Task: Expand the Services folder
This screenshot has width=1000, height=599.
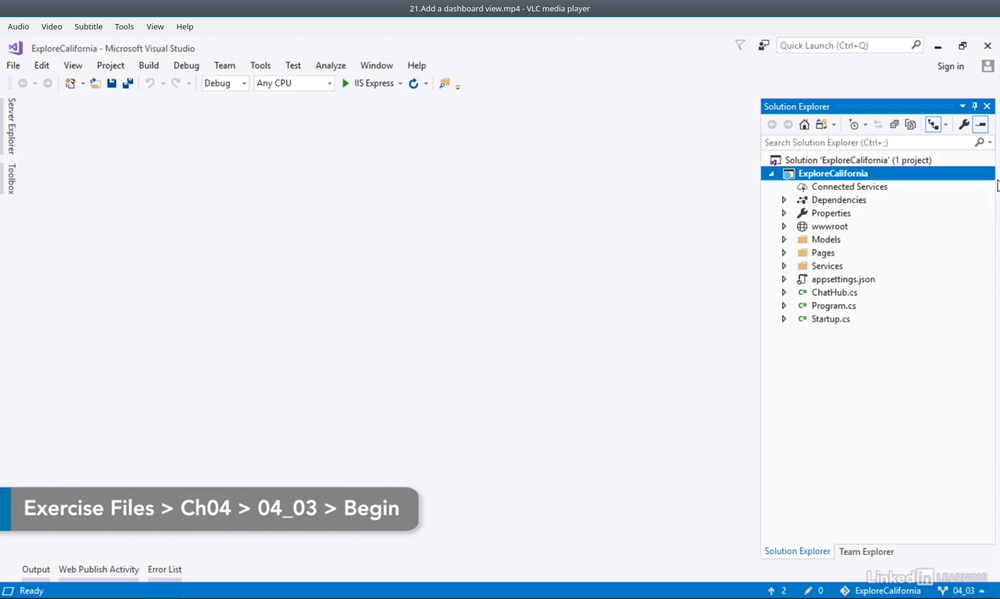Action: pos(784,266)
